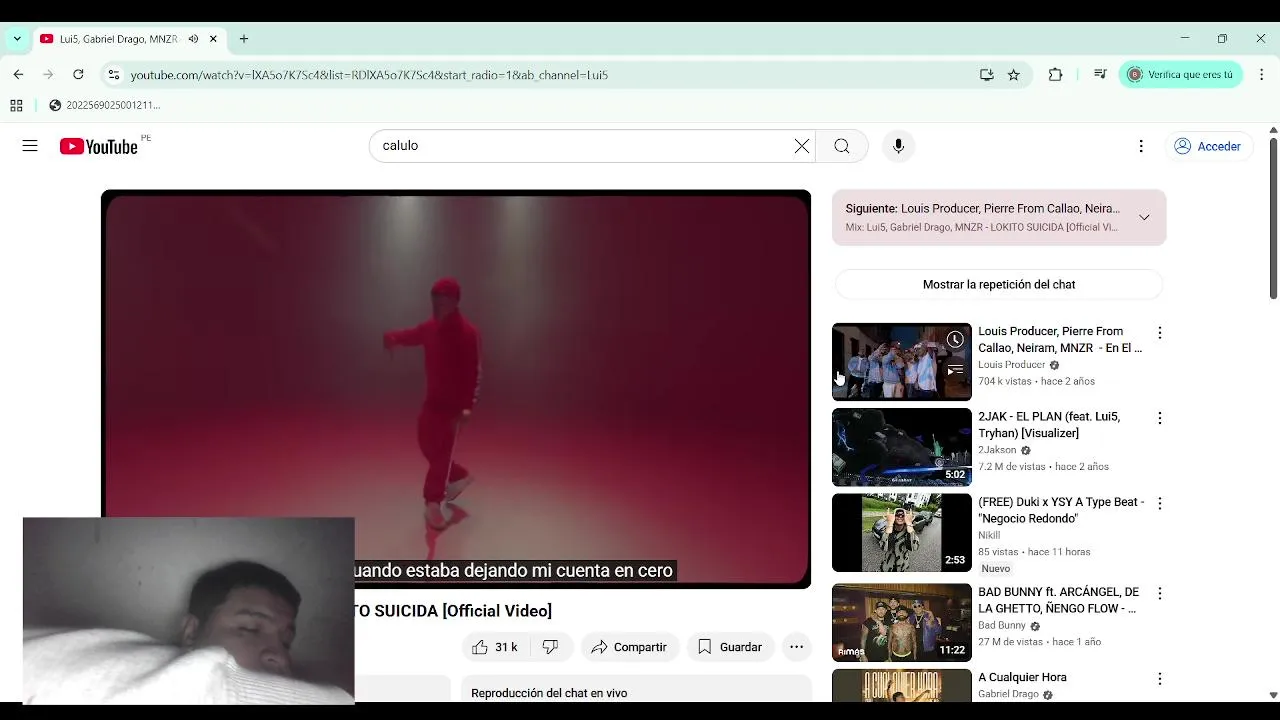Start voice search with the microphone icon
Screen dimensions: 1280x720
click(x=898, y=146)
